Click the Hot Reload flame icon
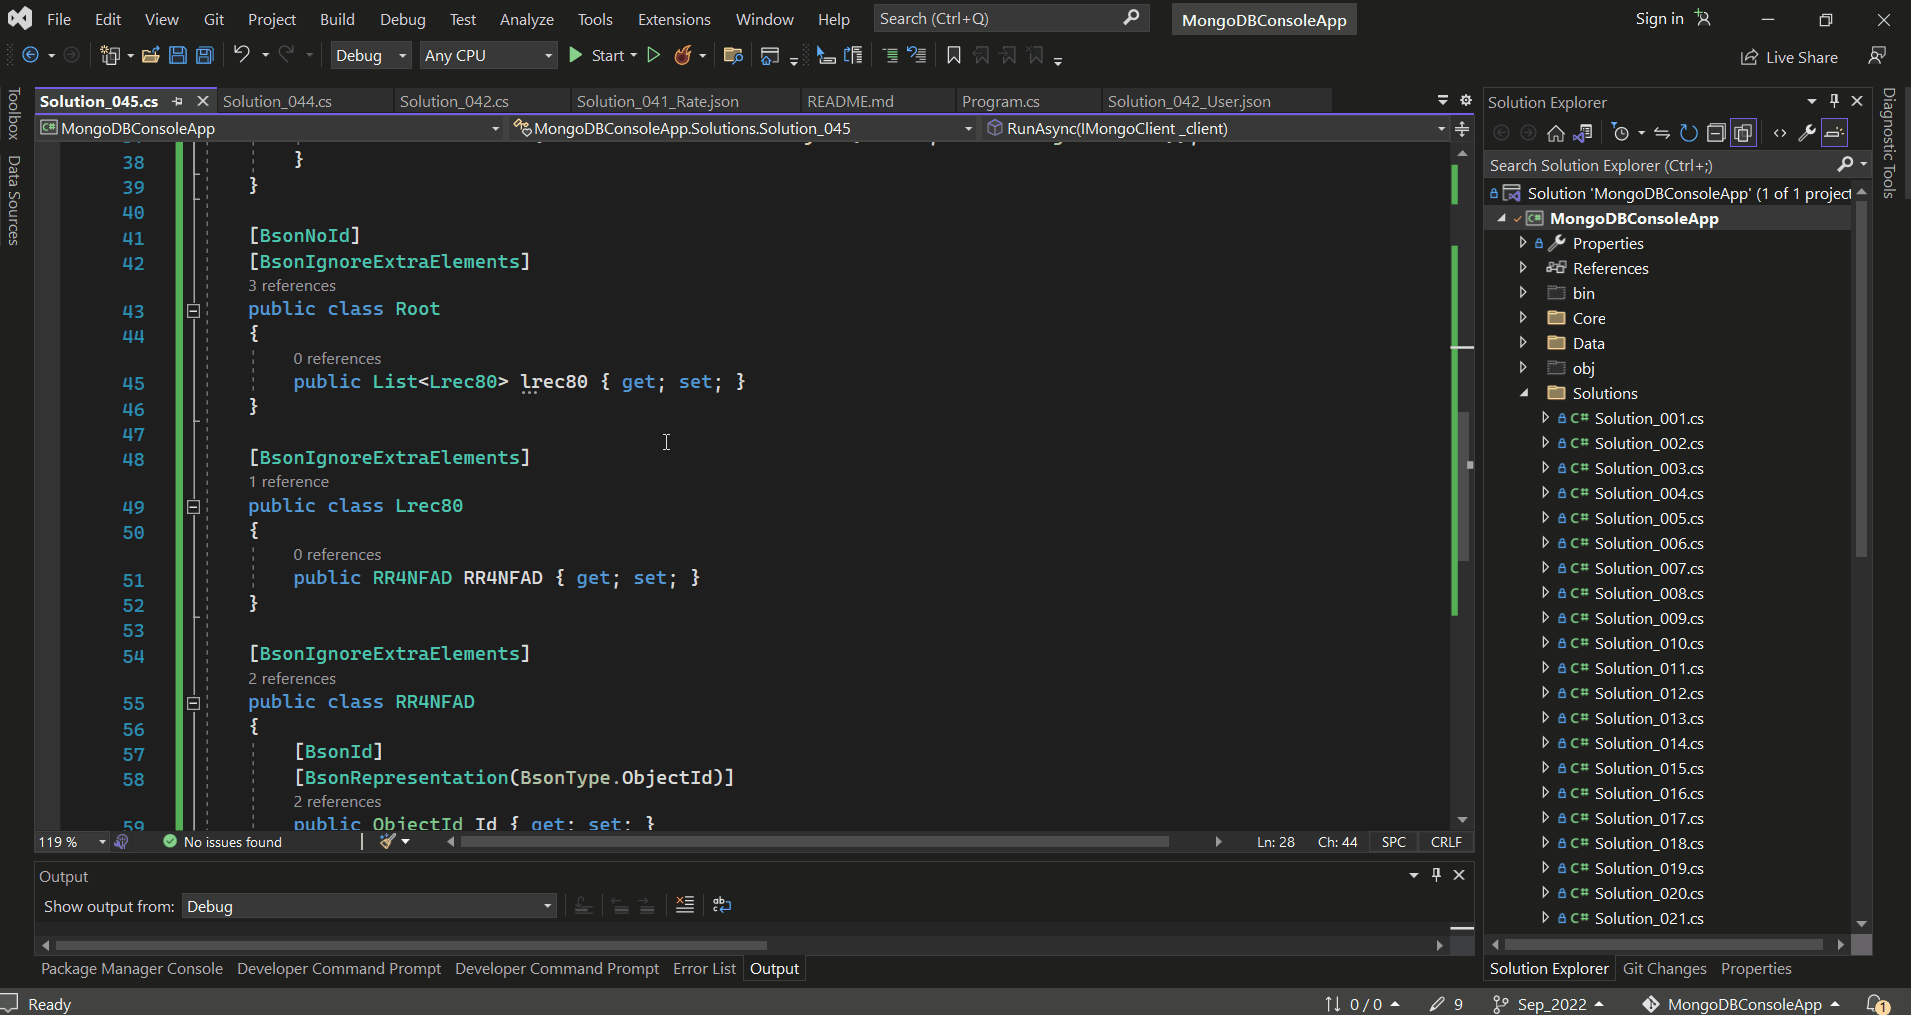 (x=683, y=56)
